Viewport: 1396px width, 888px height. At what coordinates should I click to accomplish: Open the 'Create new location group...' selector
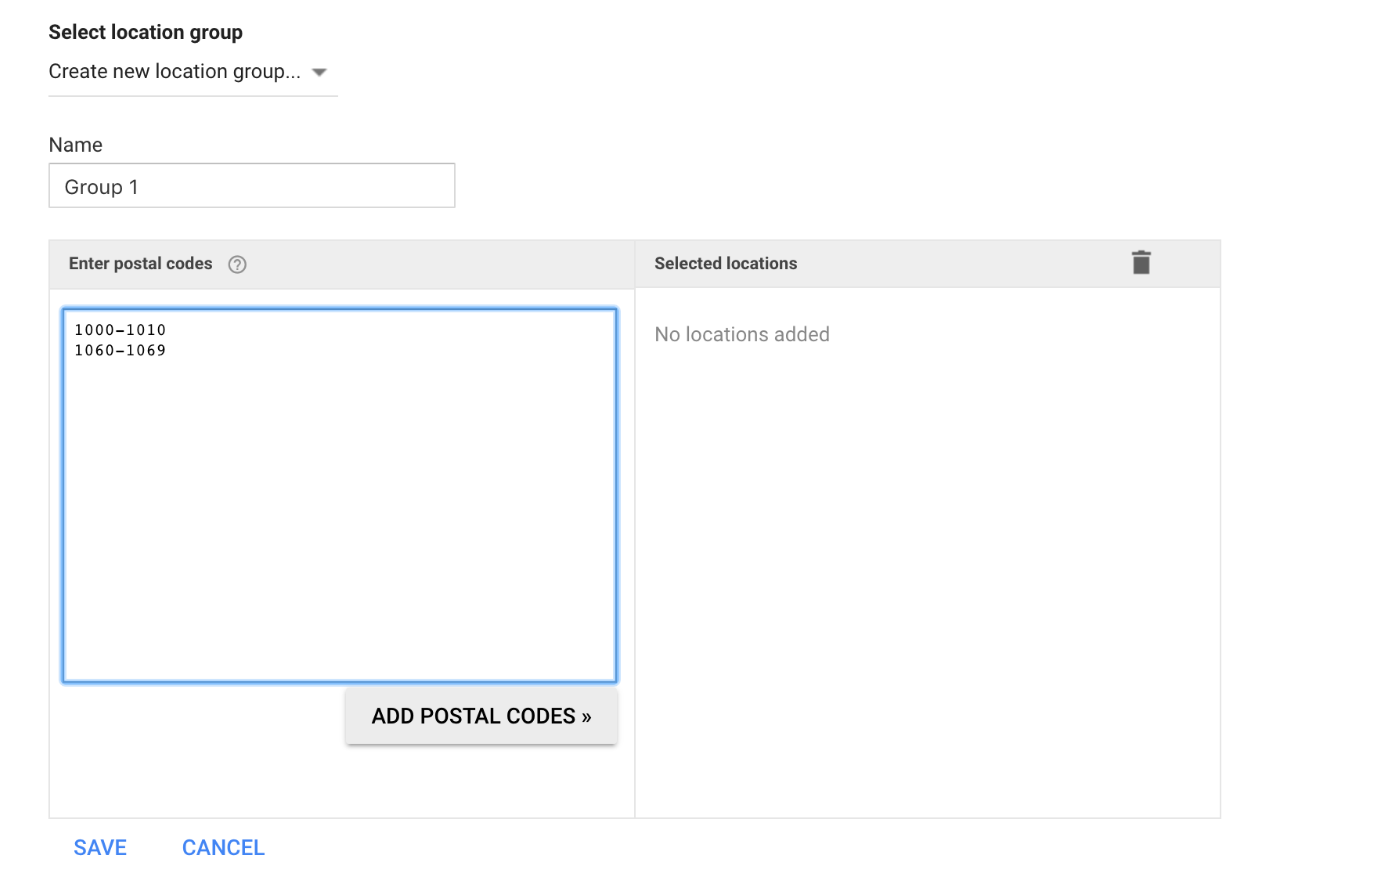[175, 72]
